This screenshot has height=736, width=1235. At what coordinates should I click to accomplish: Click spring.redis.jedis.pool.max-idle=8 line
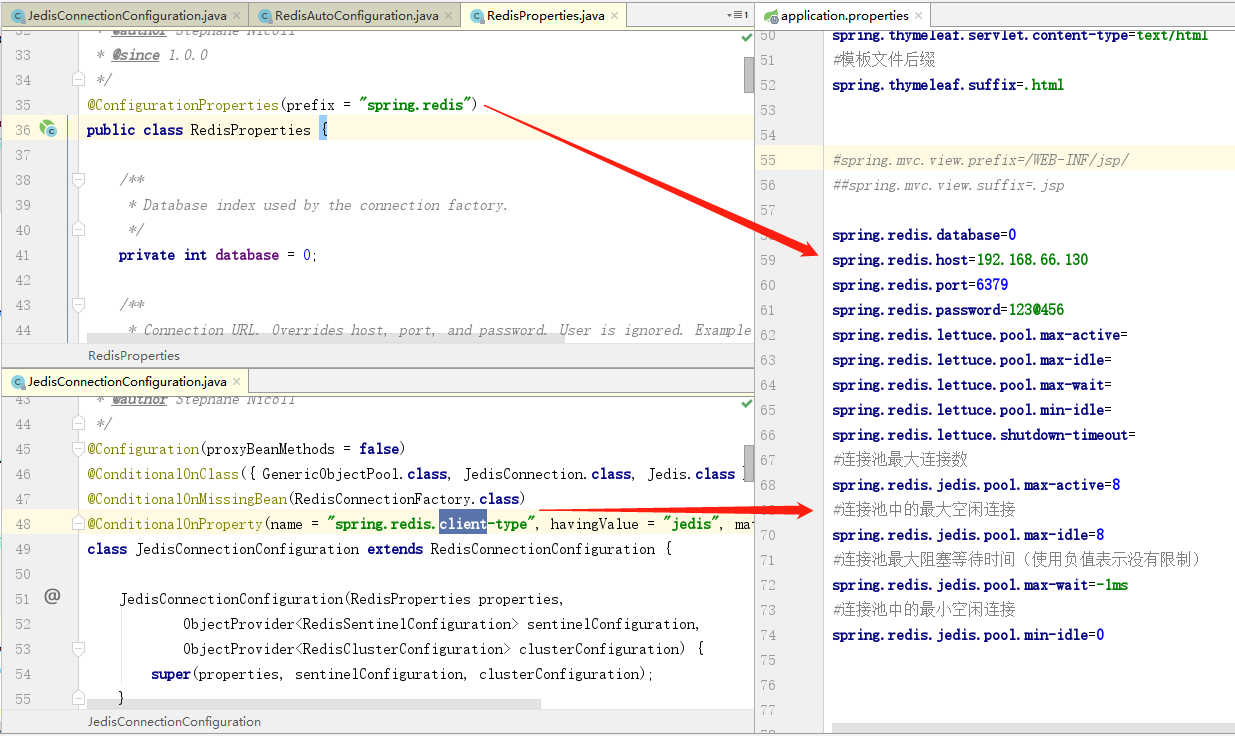coord(968,535)
